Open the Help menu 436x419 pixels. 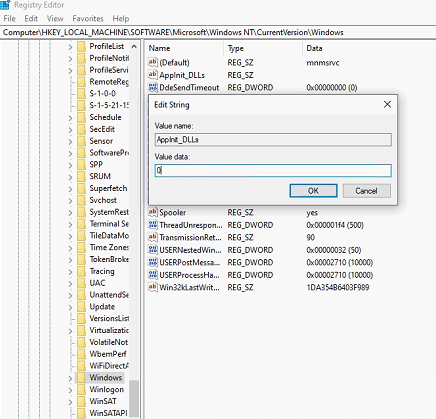121,18
